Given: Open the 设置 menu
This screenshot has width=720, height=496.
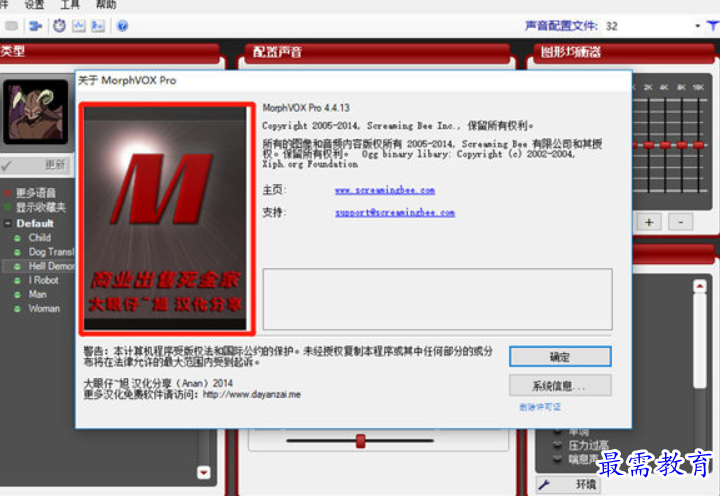Looking at the screenshot, I should [34, 5].
